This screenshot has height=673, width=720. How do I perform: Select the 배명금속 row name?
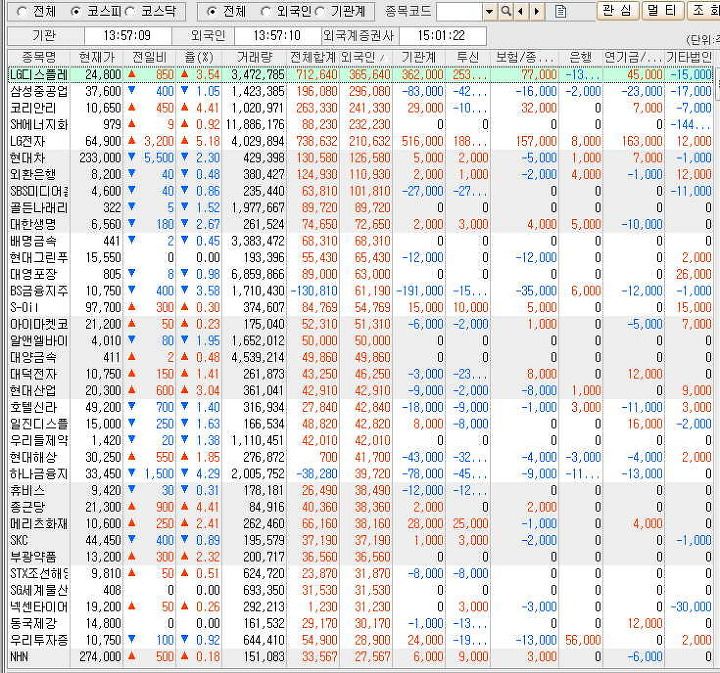(33, 241)
